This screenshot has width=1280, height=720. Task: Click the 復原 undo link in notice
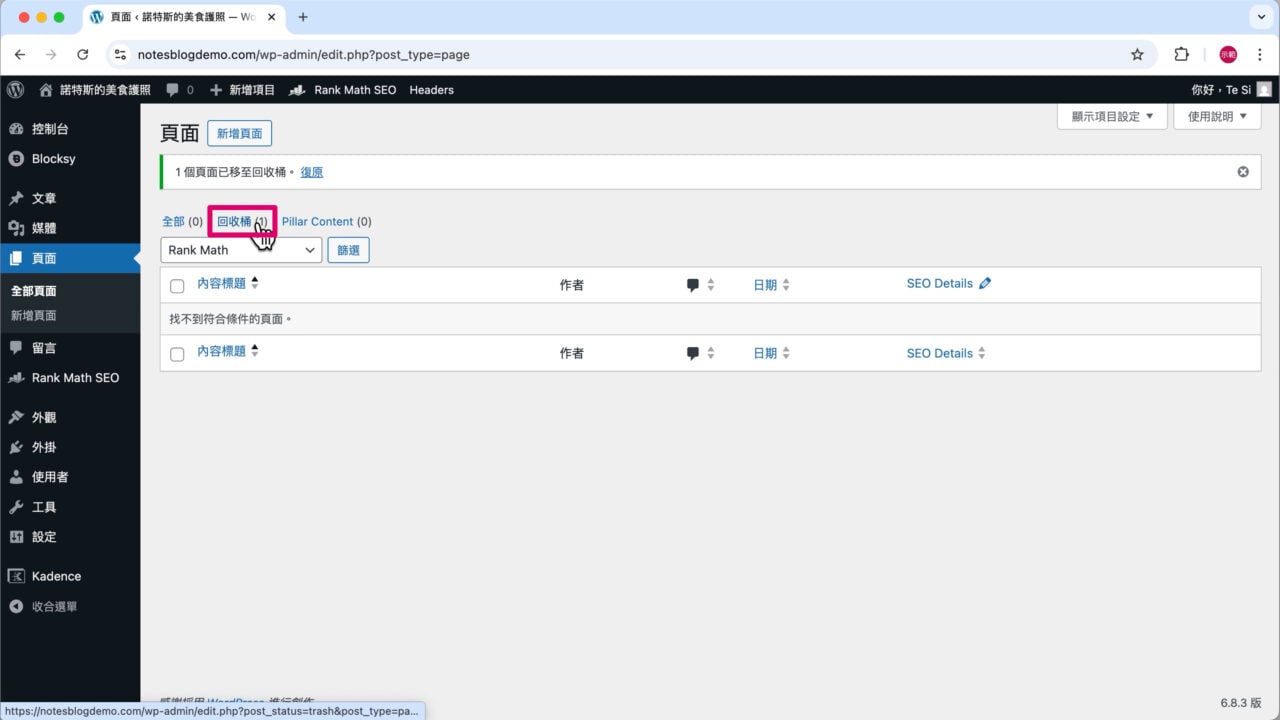[312, 172]
